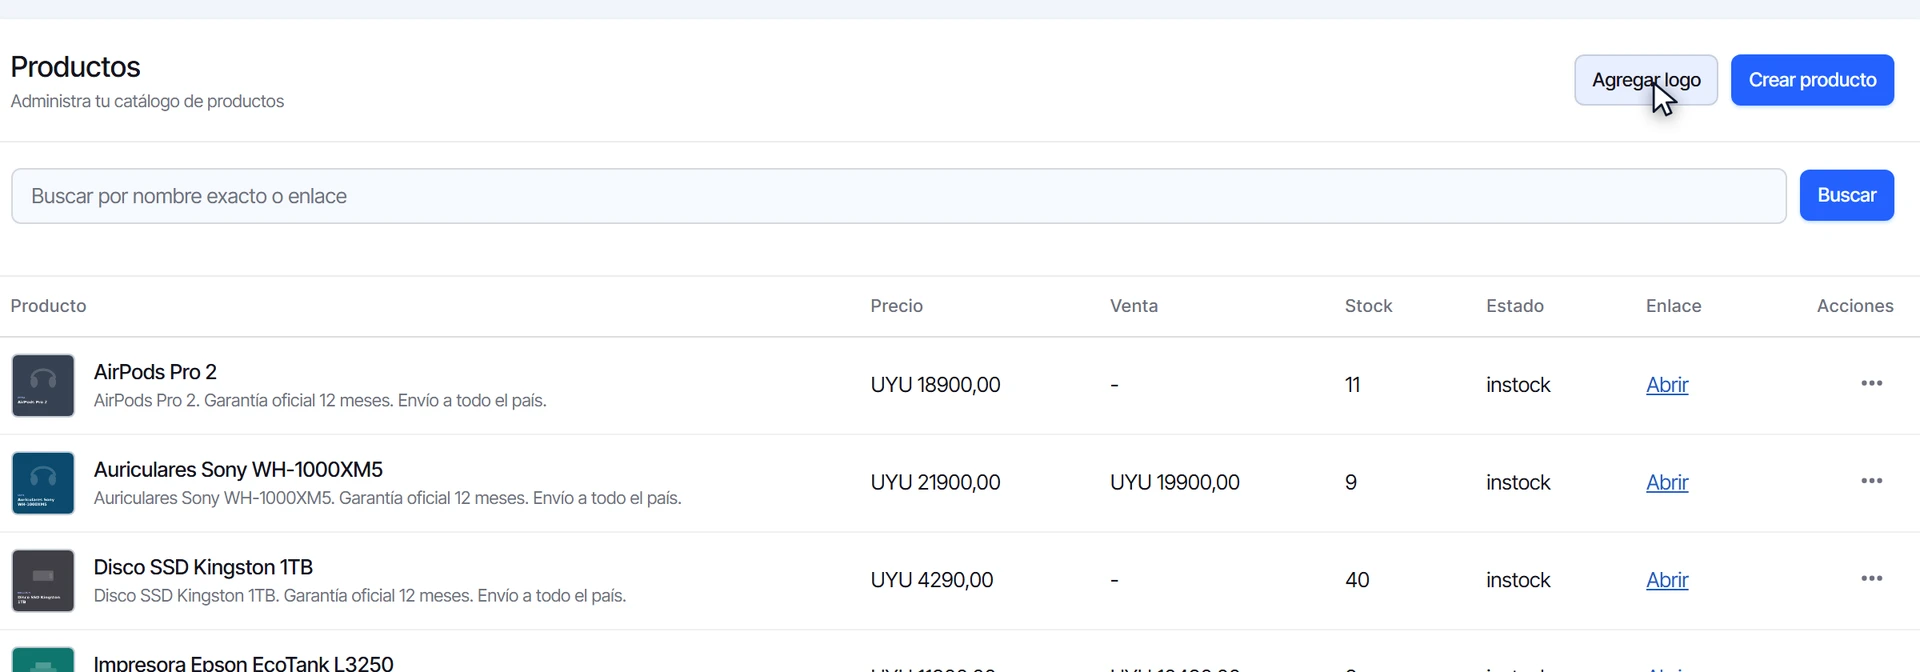The height and width of the screenshot is (672, 1920).
Task: Click the instock status of Auriculares Sony WH-1000XM5
Action: (x=1518, y=483)
